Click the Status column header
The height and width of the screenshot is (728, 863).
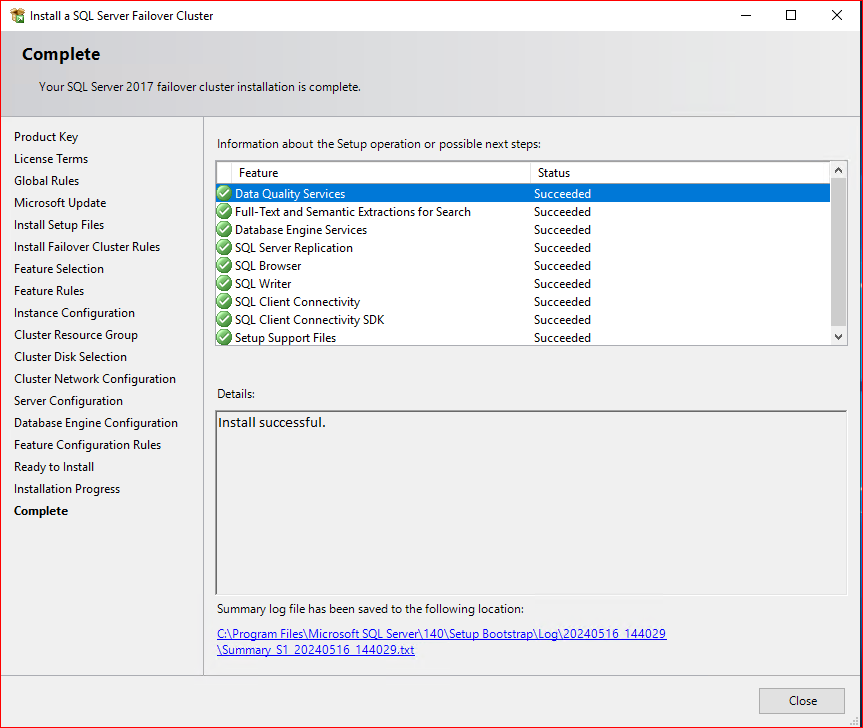(680, 173)
